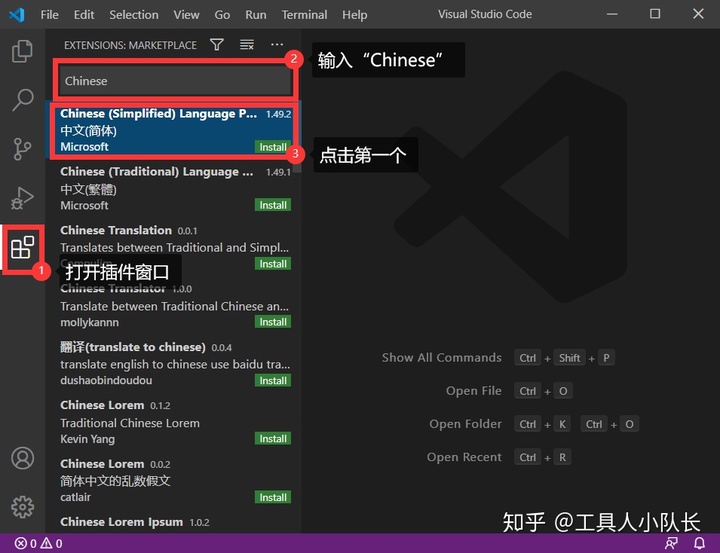Install the Chinese Translation extension
The height and width of the screenshot is (553, 720).
(273, 264)
